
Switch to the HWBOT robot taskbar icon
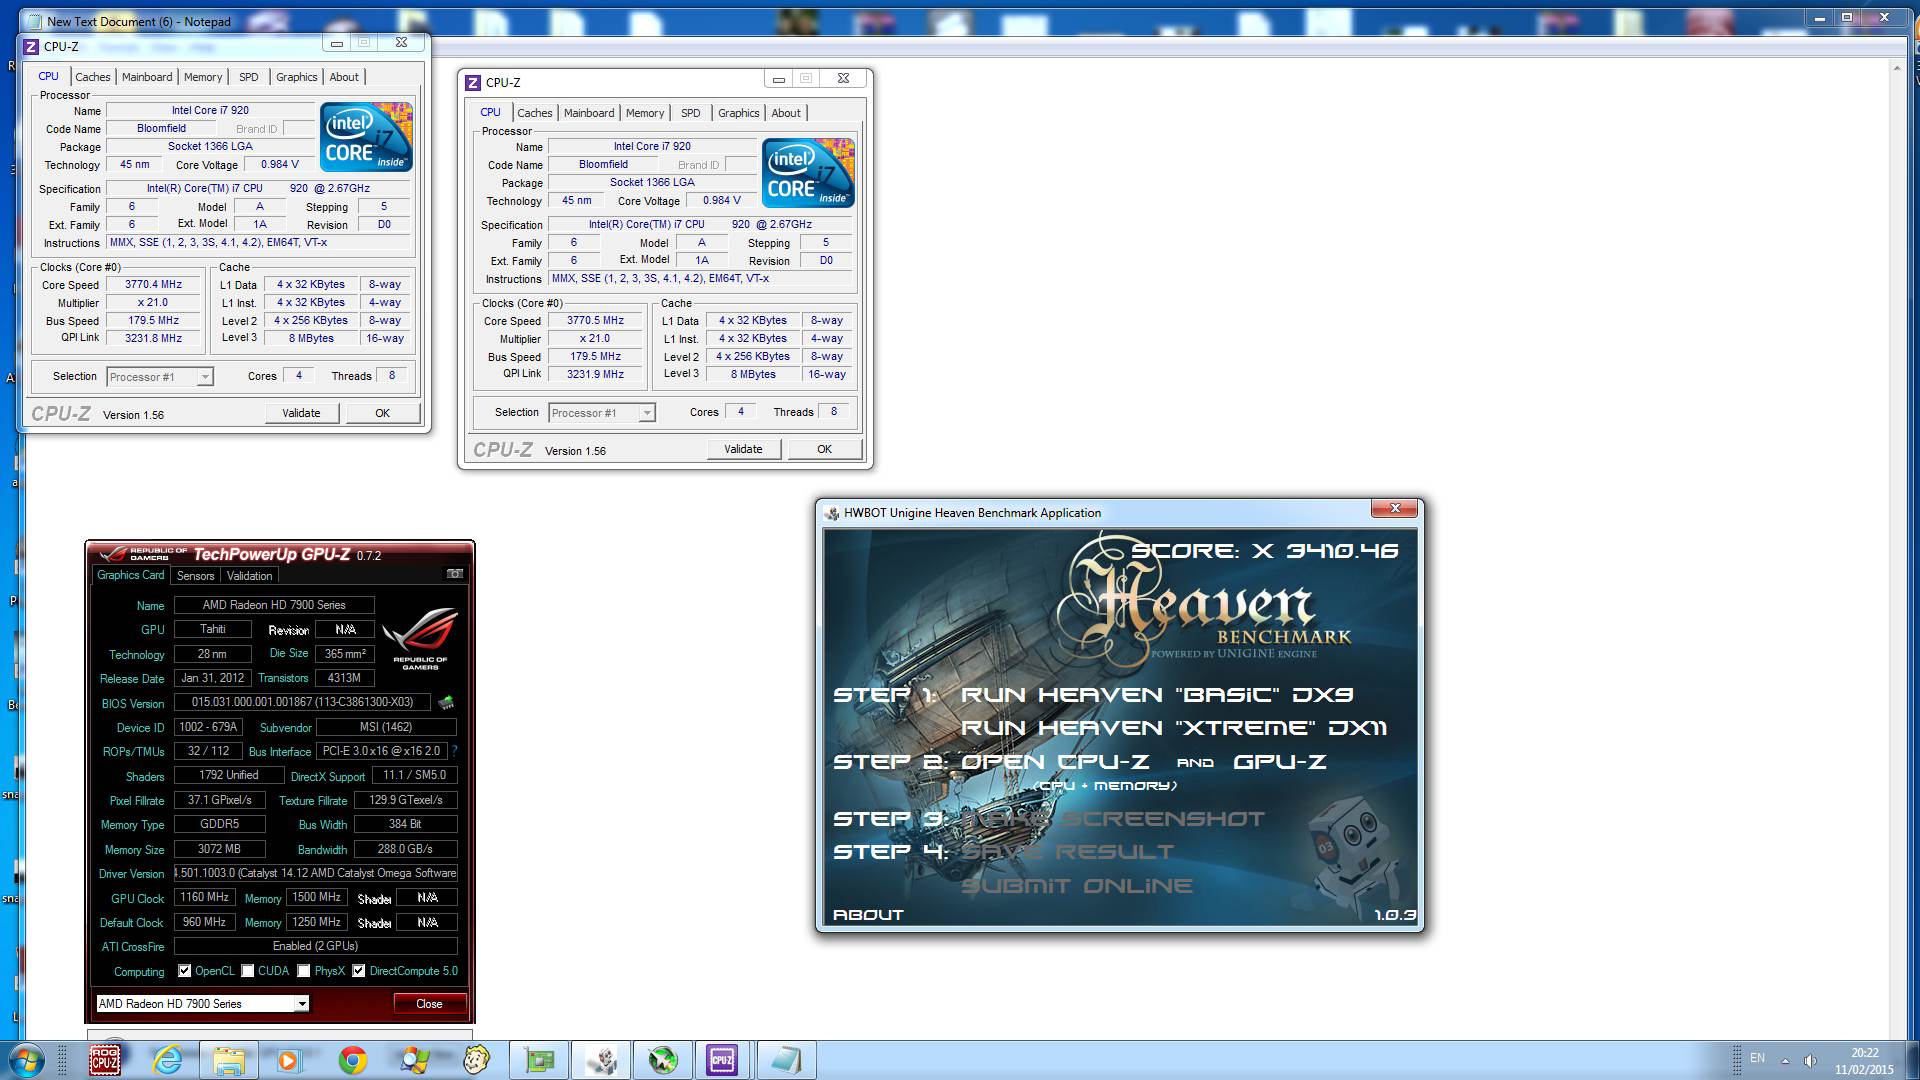click(x=601, y=1060)
